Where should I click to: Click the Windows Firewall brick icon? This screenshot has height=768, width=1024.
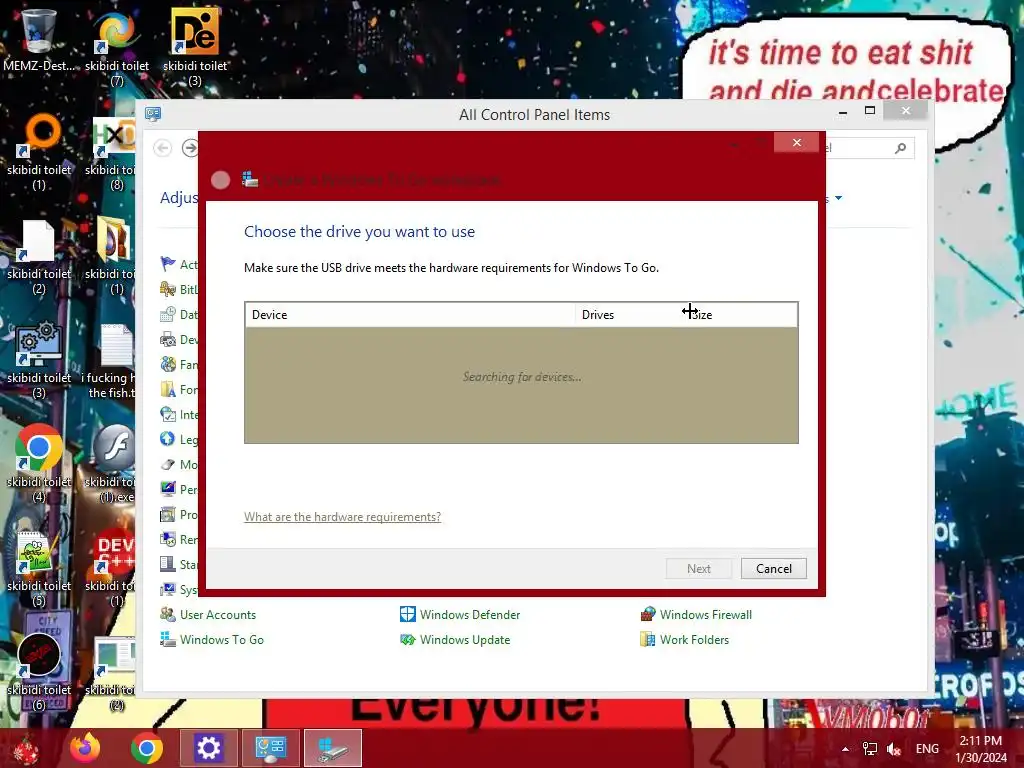pos(648,614)
